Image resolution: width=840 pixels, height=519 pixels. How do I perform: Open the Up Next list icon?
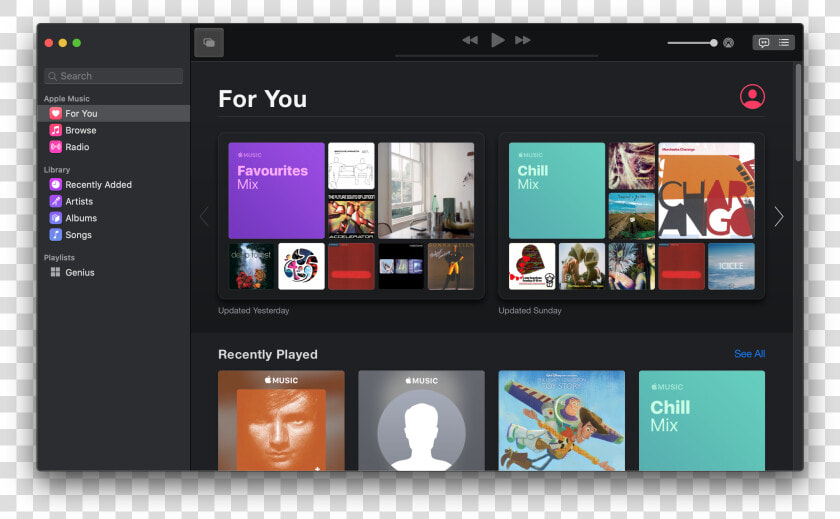784,42
